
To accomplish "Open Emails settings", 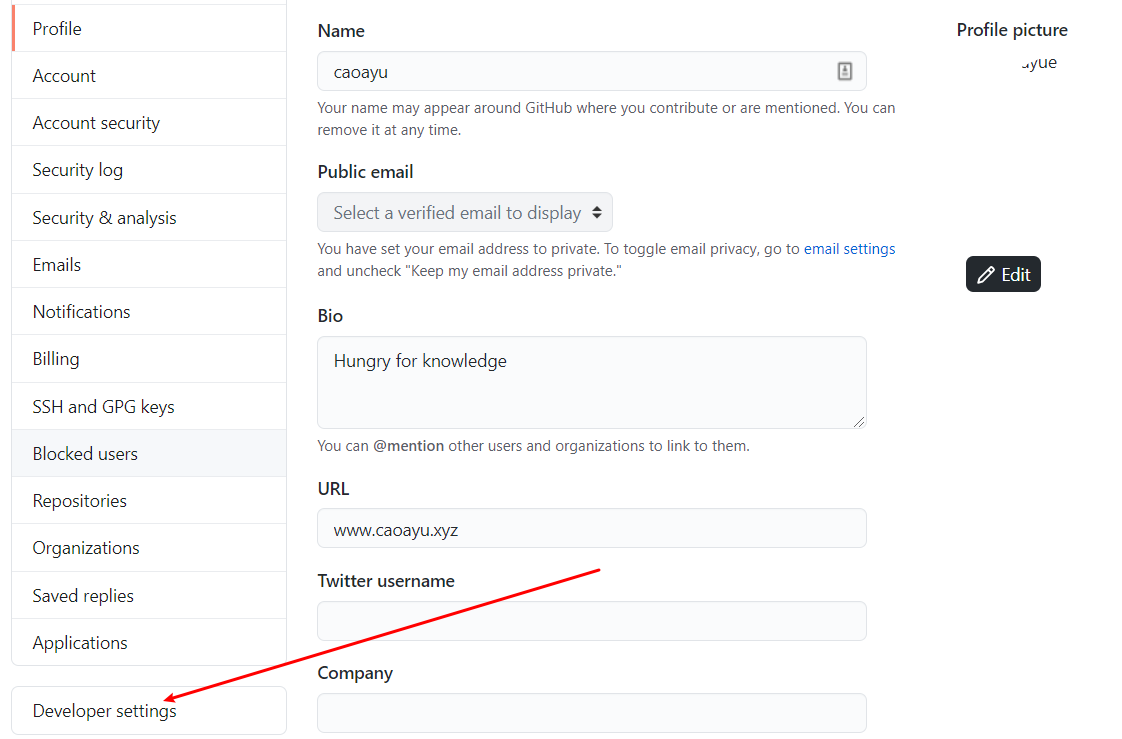I will click(57, 265).
